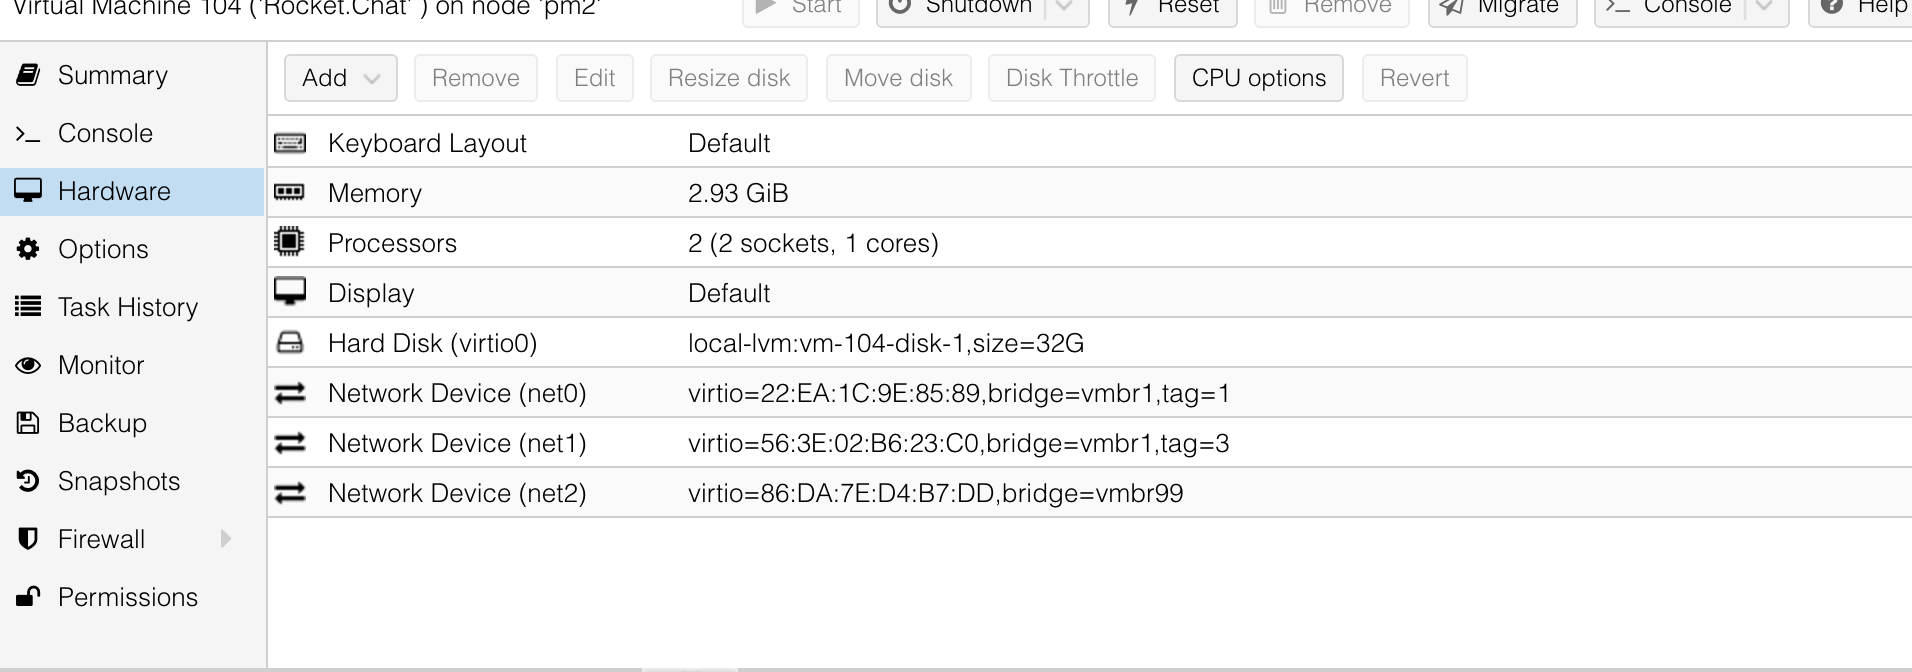Viewport: 1912px width, 672px height.
Task: Open the Task History view
Action: (x=128, y=306)
